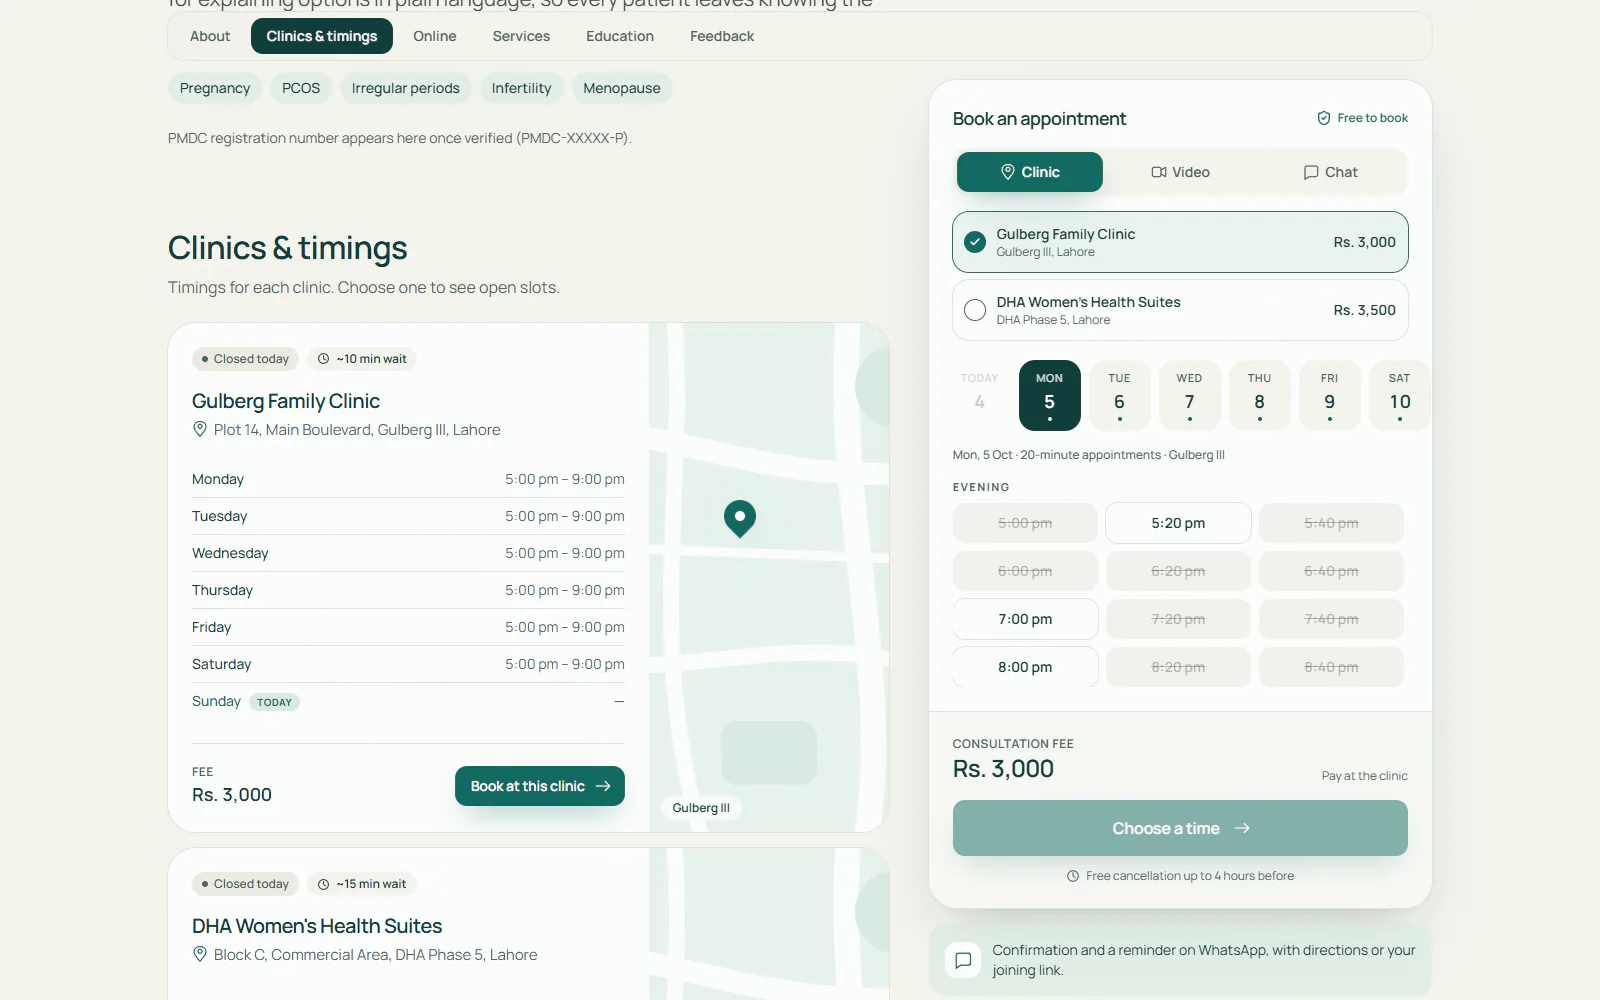Open the Services tab

click(521, 36)
